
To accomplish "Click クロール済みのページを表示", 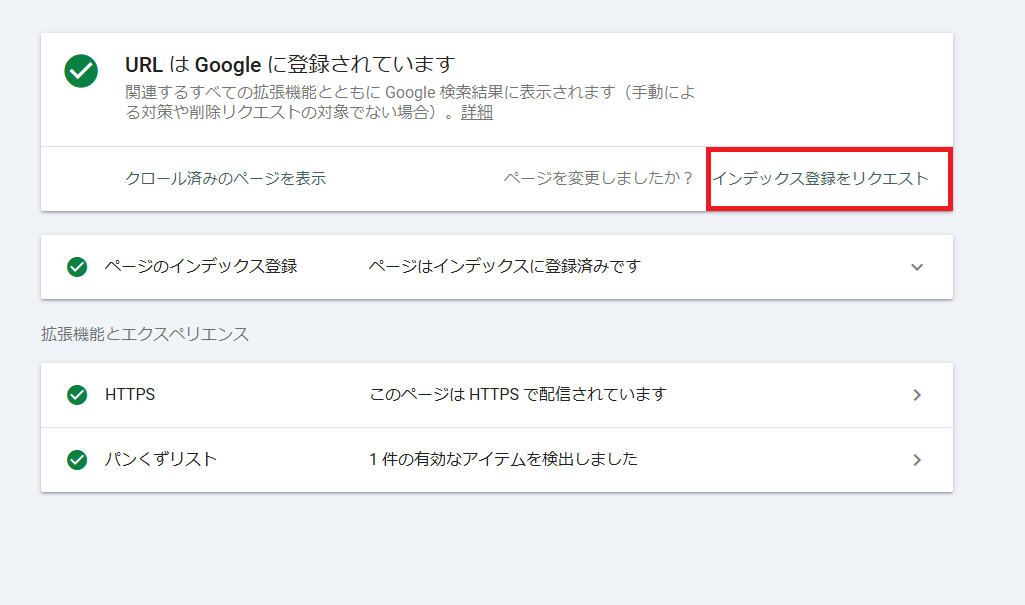I will tap(225, 178).
